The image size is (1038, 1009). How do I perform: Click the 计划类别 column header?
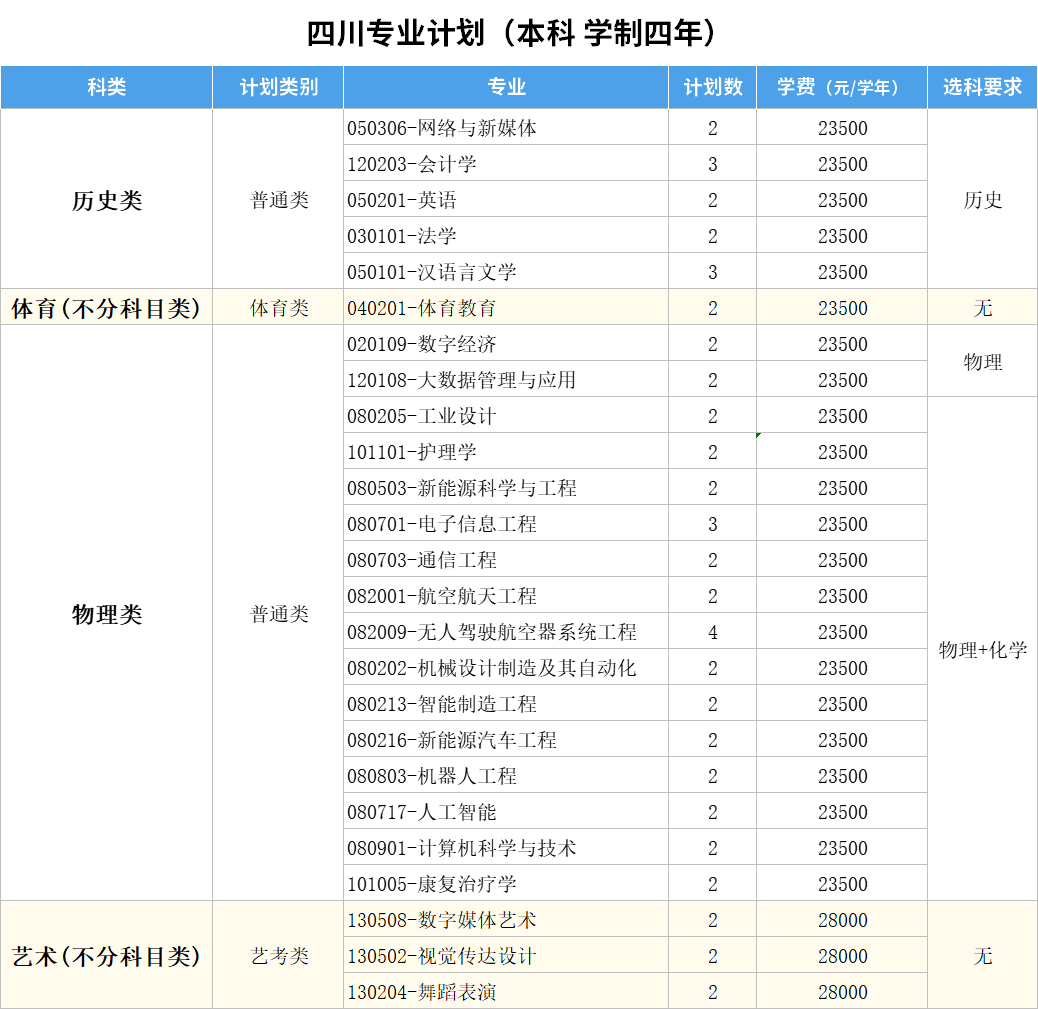[x=278, y=87]
